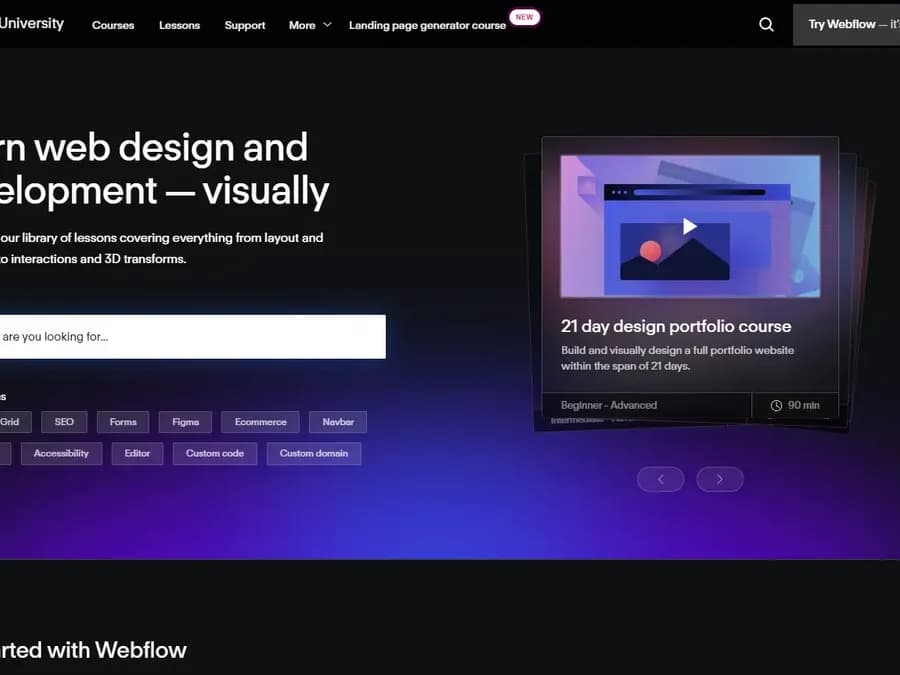Select the Custom code topic tag
The height and width of the screenshot is (675, 900).
215,453
